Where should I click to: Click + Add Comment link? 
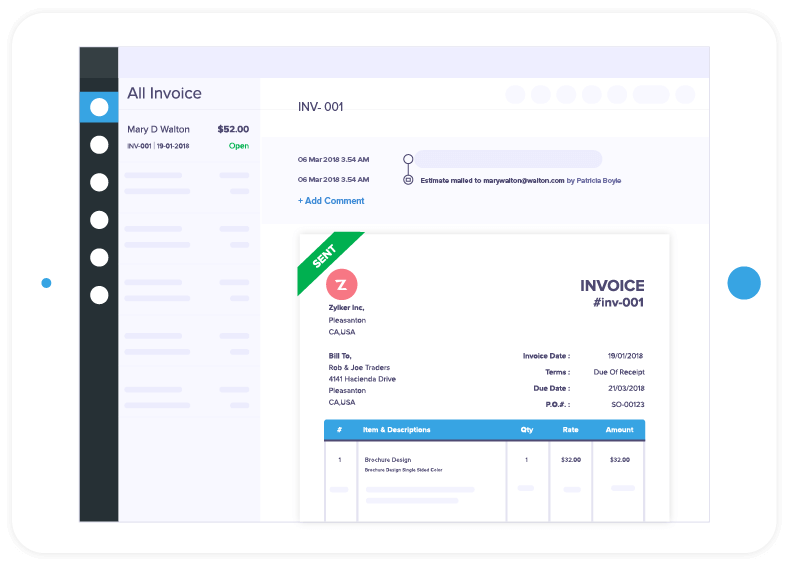coord(331,201)
